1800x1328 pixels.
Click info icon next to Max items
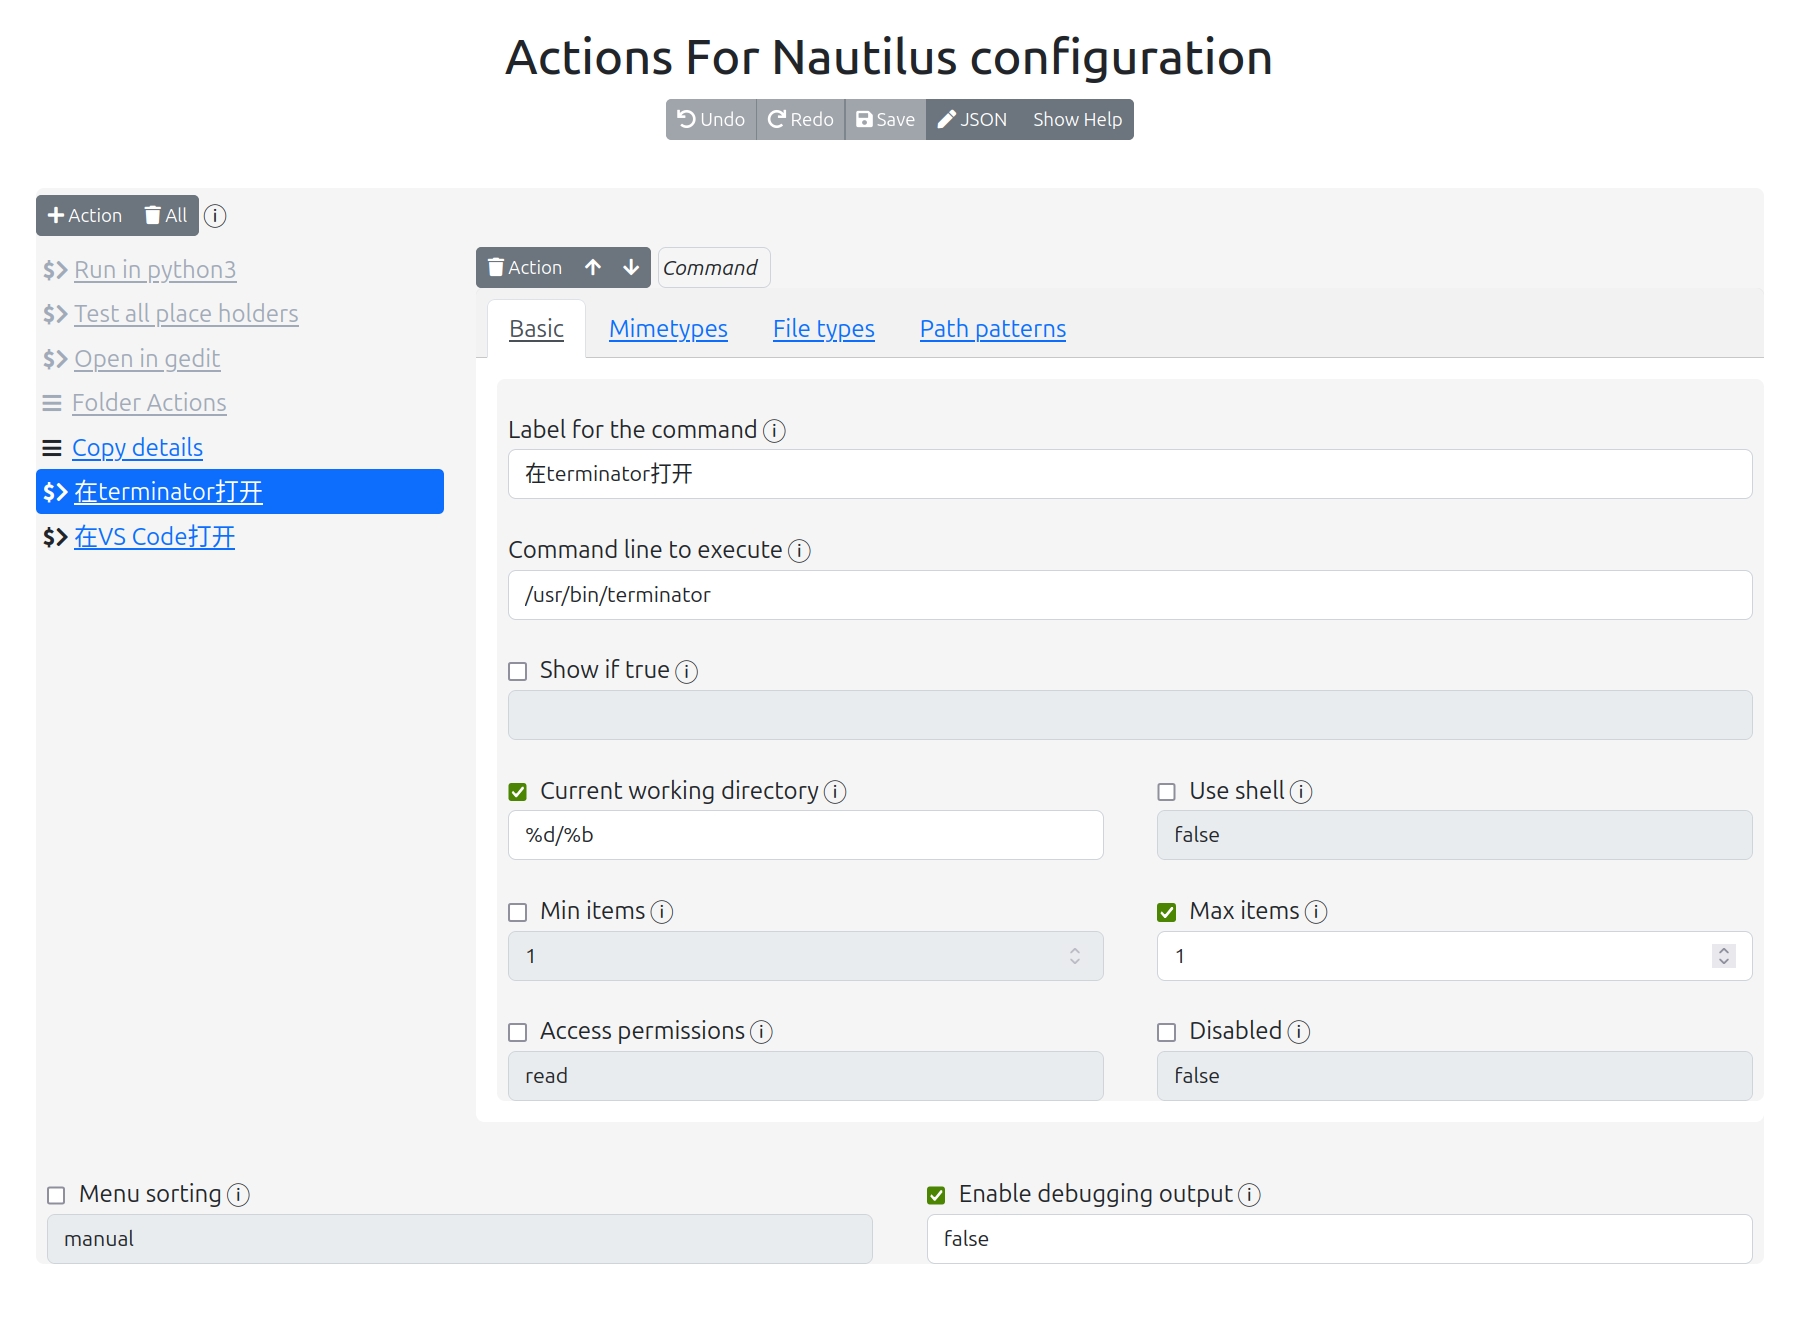(1316, 912)
